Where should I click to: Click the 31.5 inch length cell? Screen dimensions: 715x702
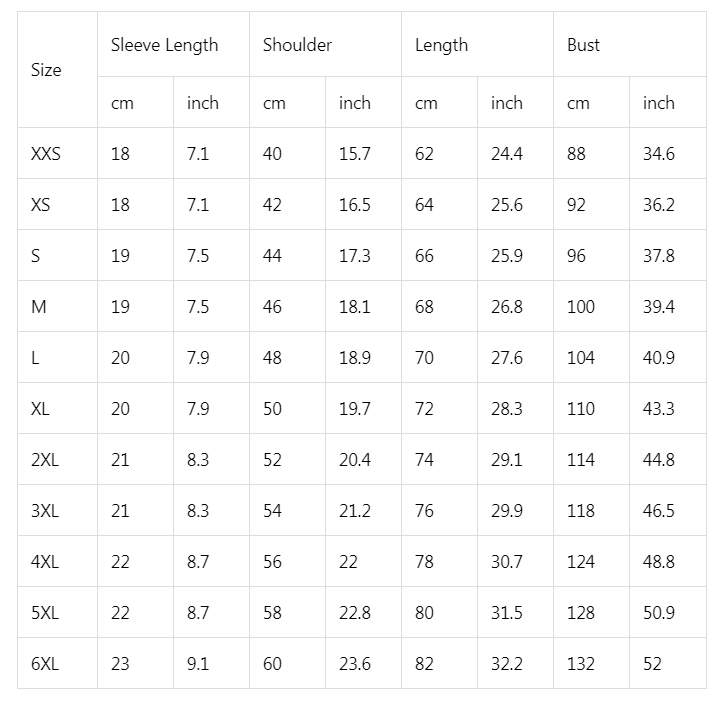[506, 613]
